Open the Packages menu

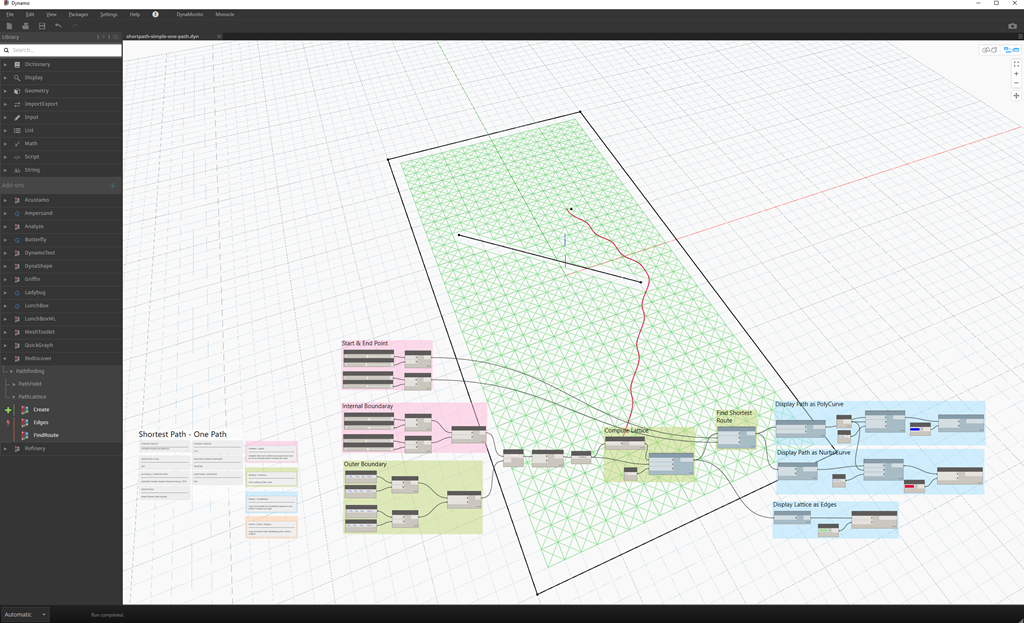[x=78, y=14]
